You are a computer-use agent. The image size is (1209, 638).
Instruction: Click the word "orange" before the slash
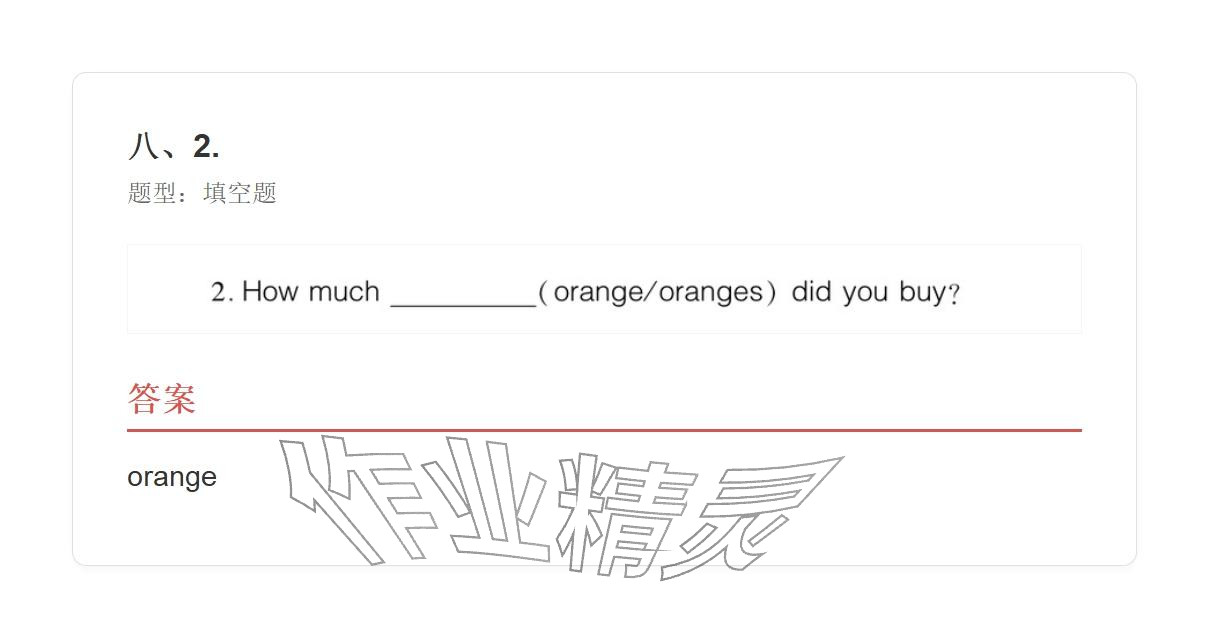click(x=599, y=292)
